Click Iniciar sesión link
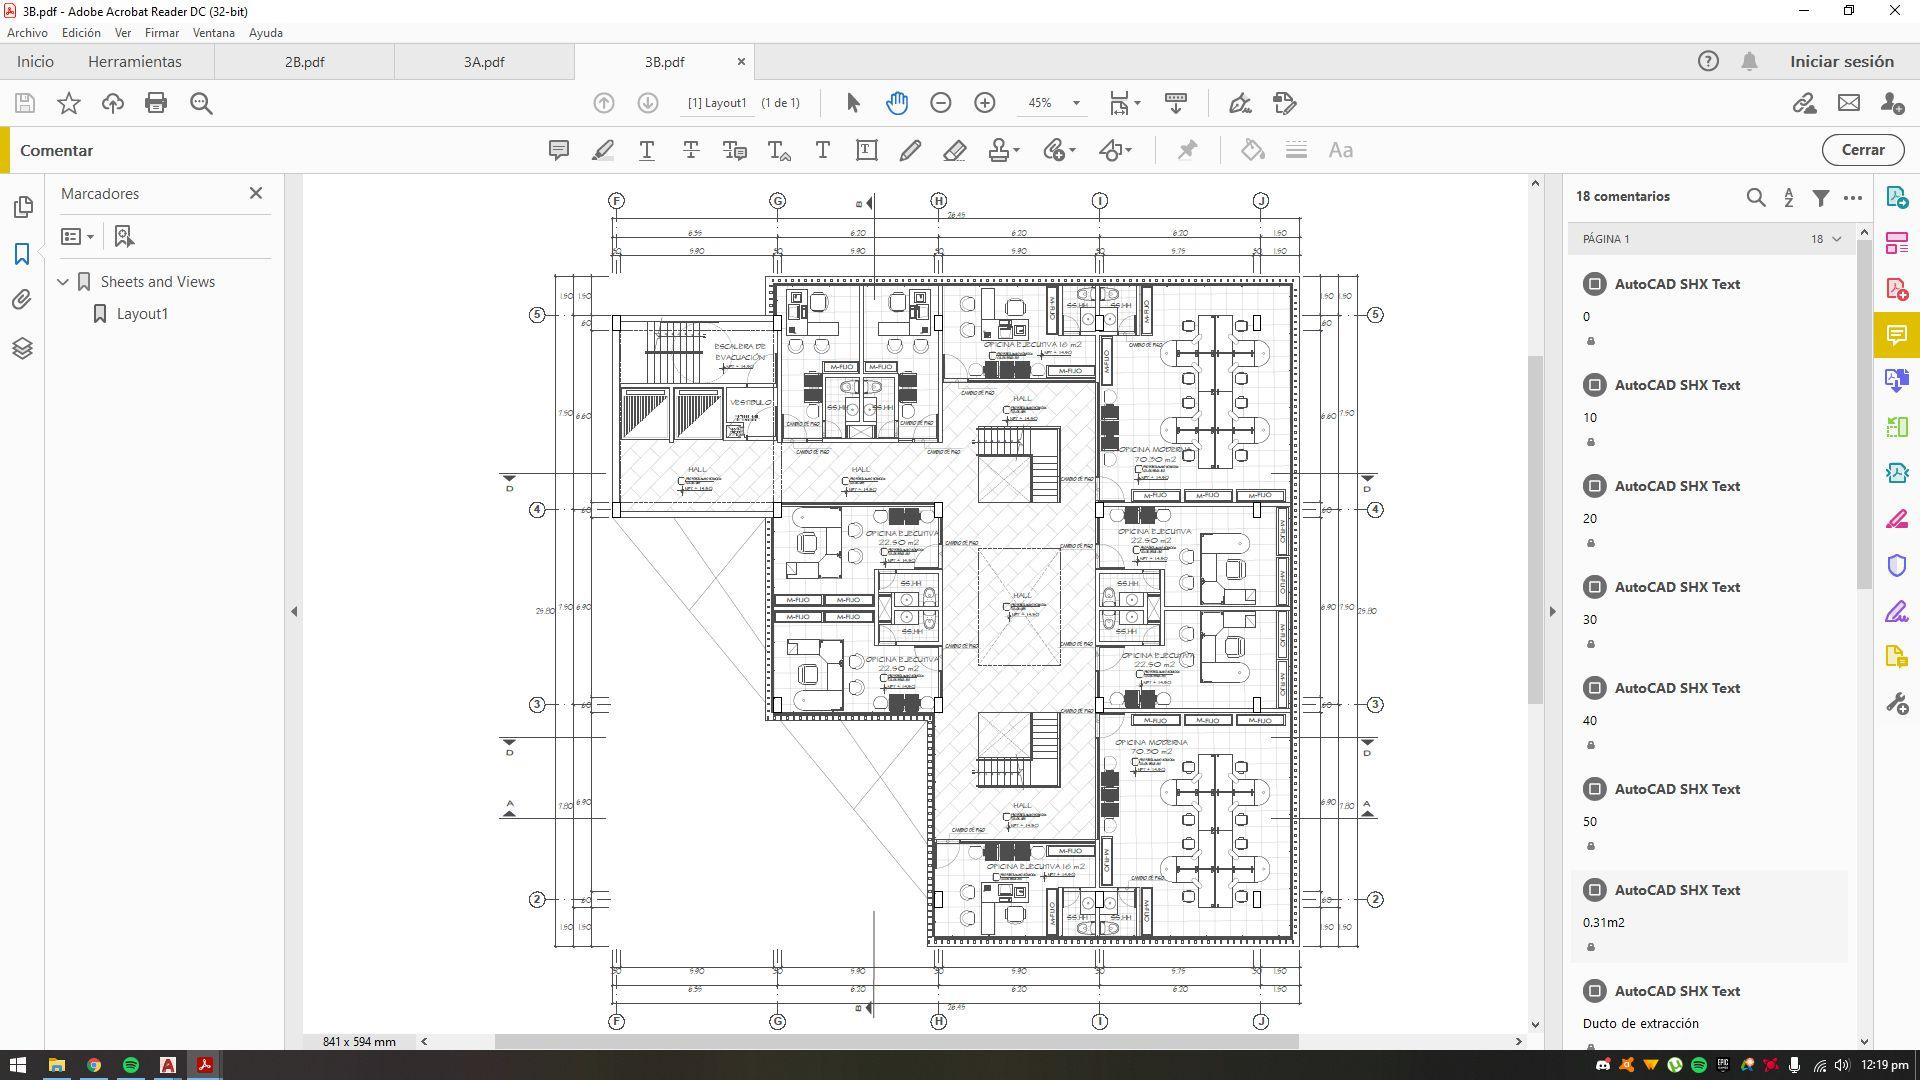 [1841, 62]
